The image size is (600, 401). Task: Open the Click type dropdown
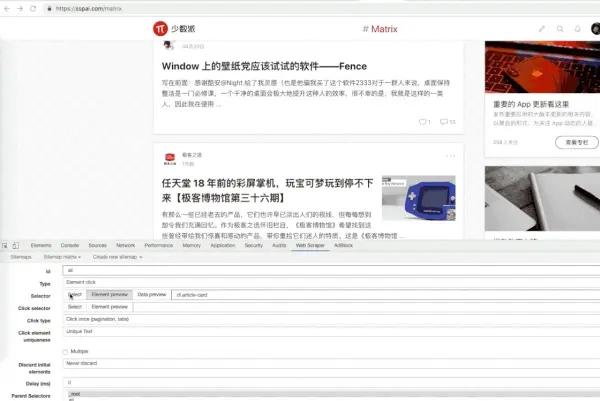click(x=331, y=319)
